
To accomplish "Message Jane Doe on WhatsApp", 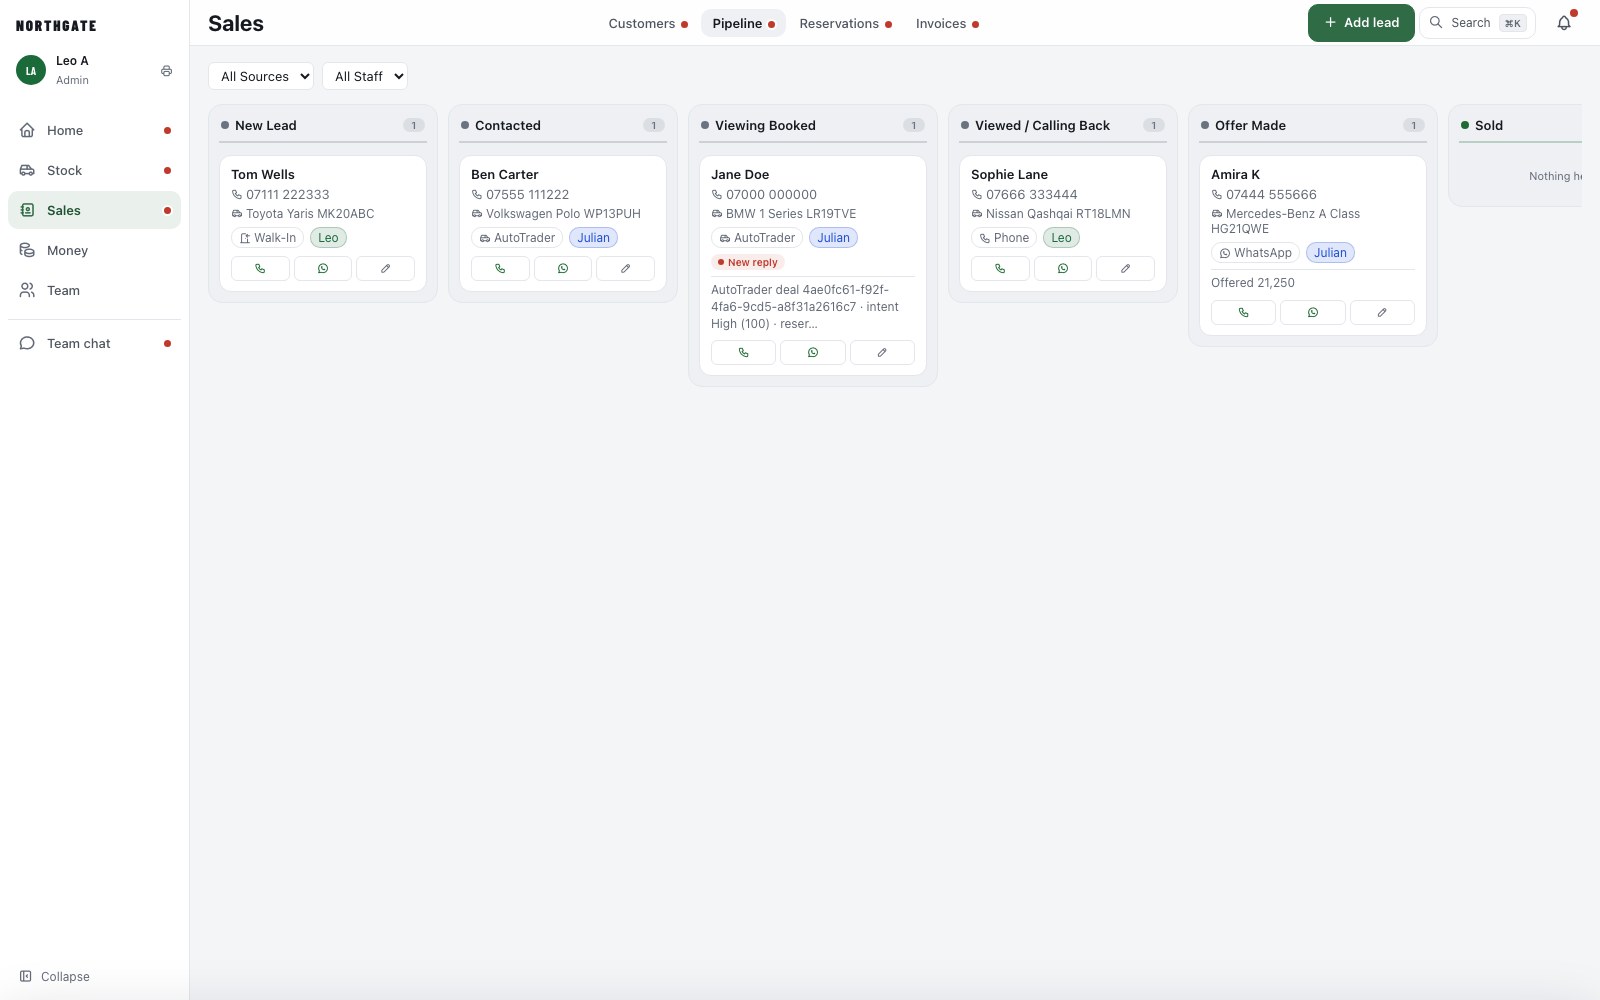I will tap(813, 352).
